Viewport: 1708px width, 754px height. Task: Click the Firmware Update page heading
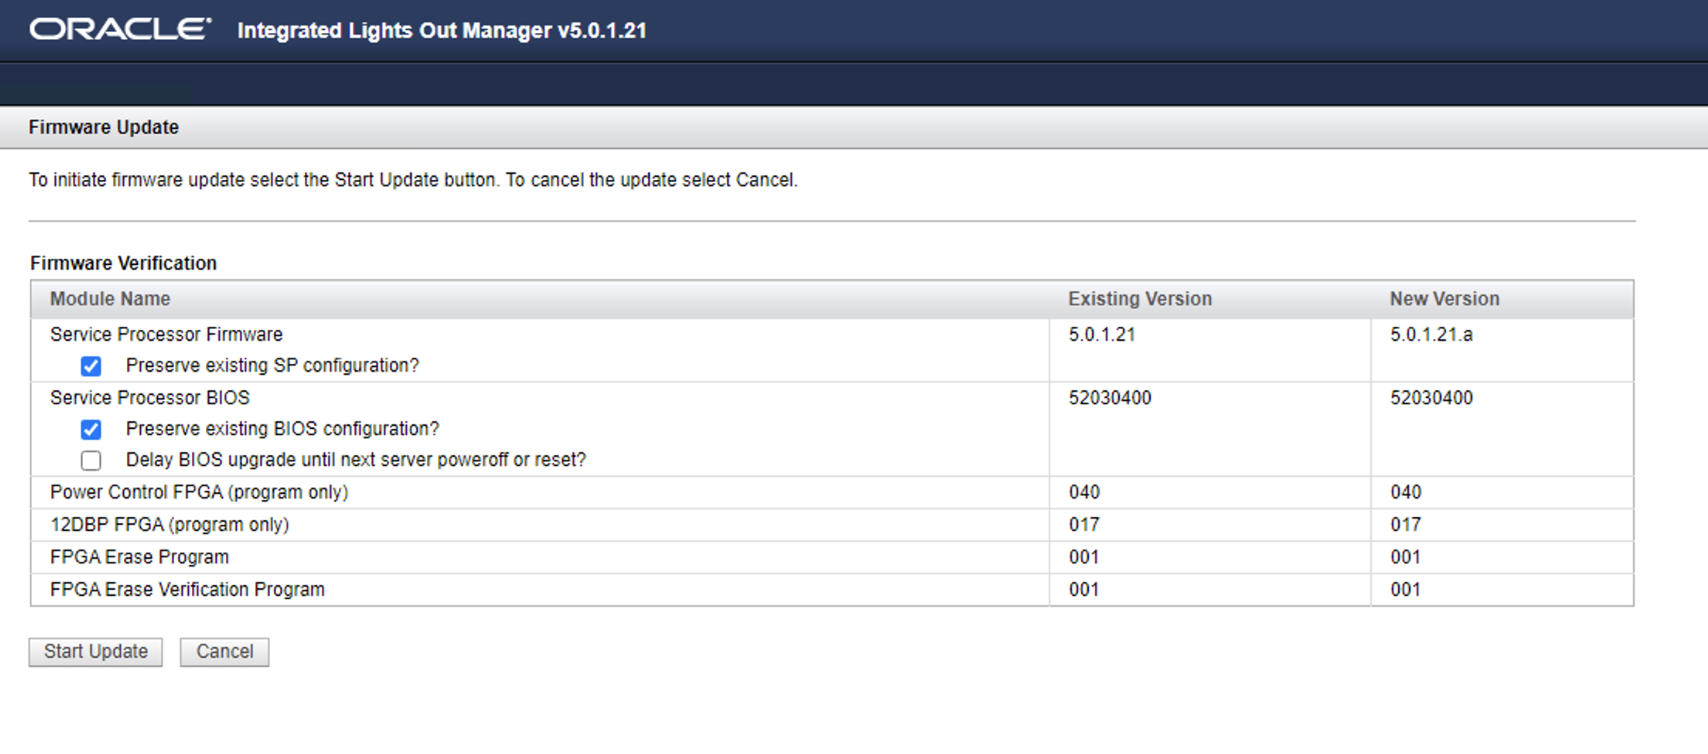(103, 127)
